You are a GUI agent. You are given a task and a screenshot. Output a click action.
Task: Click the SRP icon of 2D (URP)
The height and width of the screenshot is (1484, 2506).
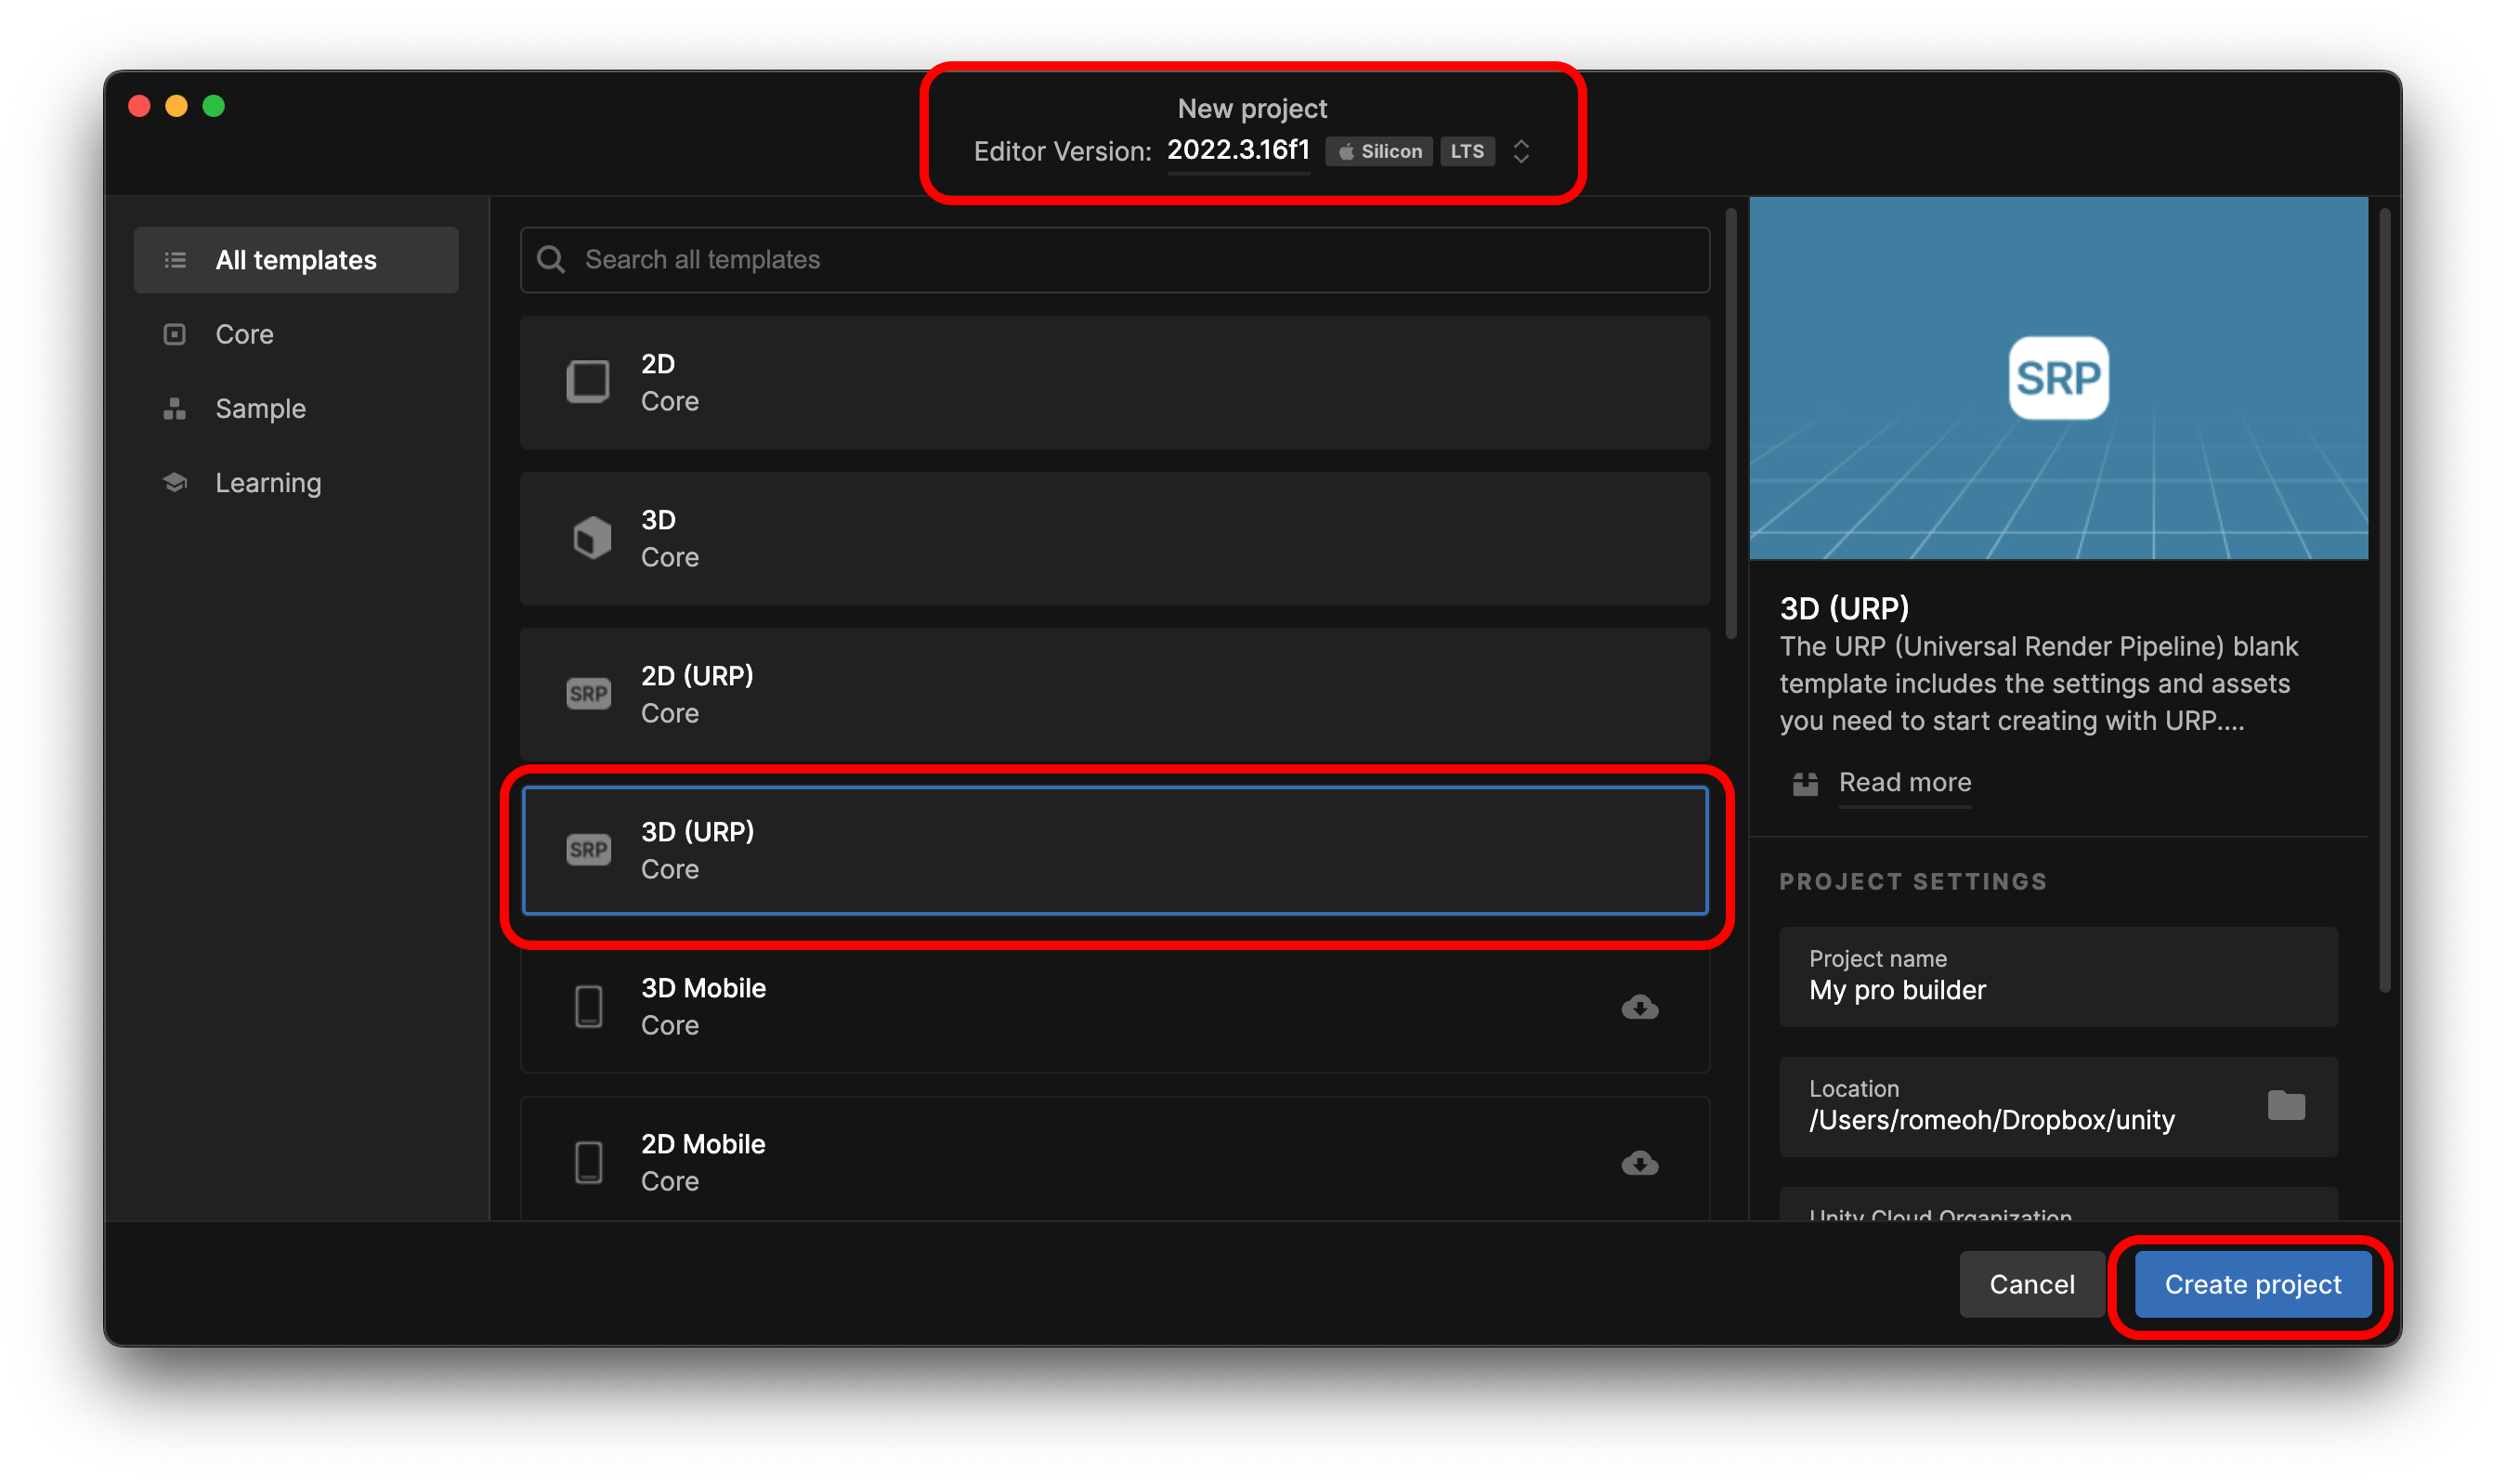[588, 694]
